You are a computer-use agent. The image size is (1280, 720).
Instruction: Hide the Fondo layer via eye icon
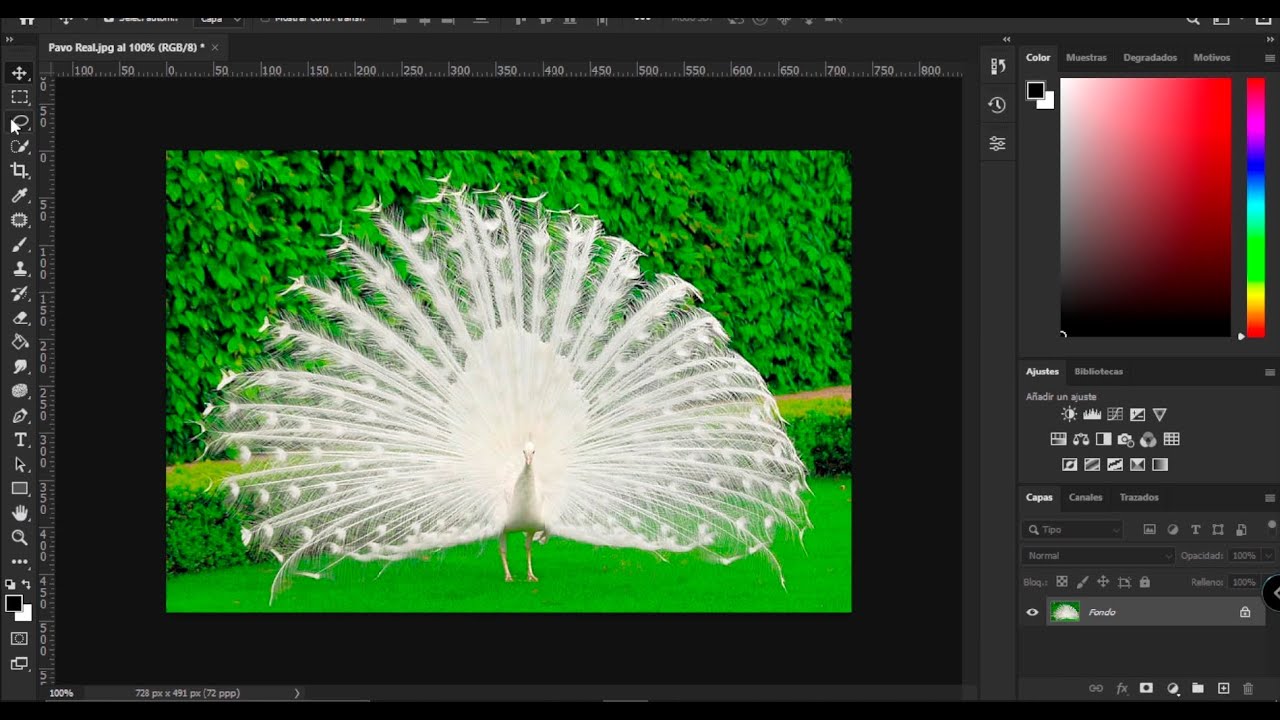(1032, 612)
